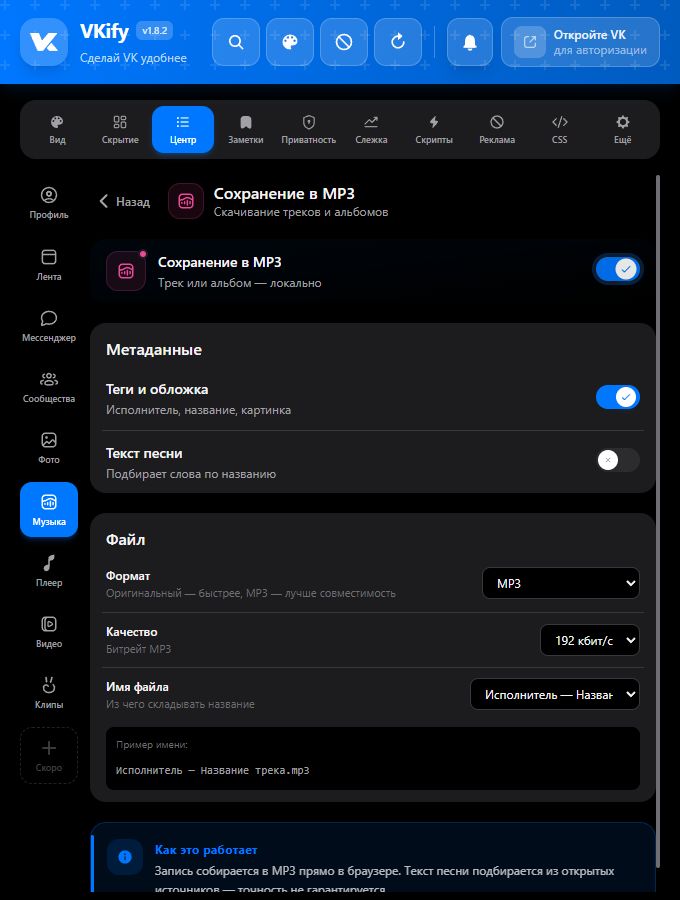Image resolution: width=680 pixels, height=900 pixels.
Task: Open notifications bell
Action: (469, 42)
